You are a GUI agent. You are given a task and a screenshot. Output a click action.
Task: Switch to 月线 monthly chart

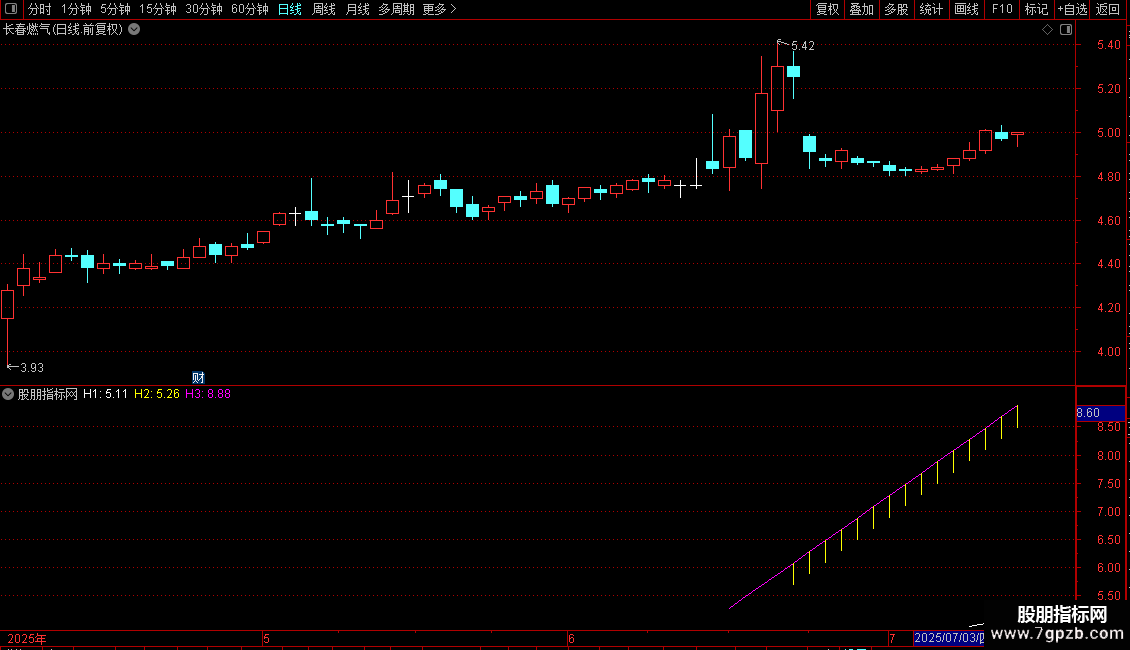[357, 9]
